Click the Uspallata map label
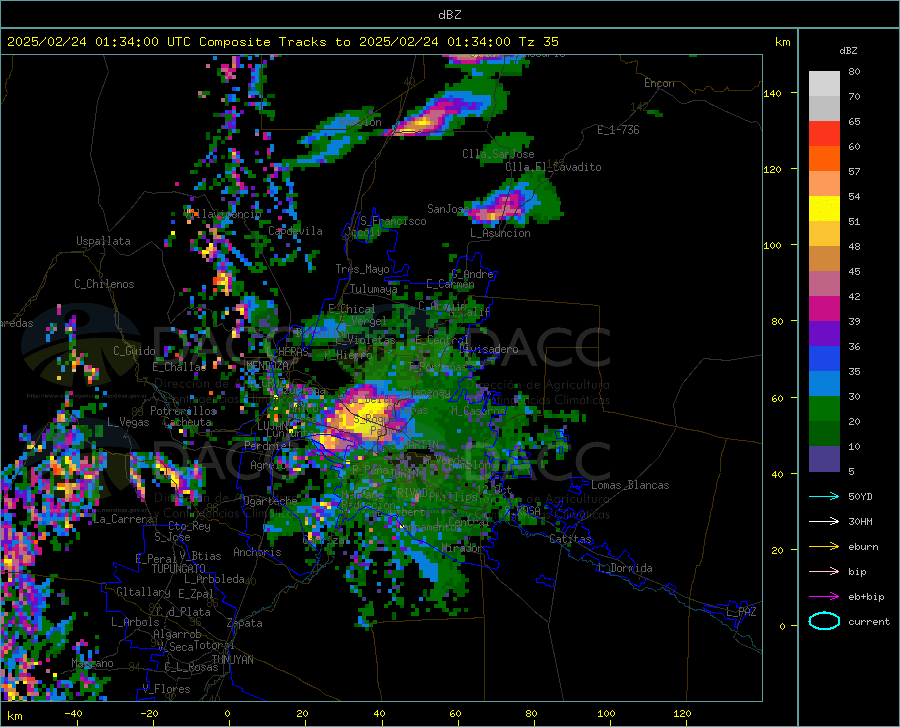The height and width of the screenshot is (727, 900). tap(103, 241)
